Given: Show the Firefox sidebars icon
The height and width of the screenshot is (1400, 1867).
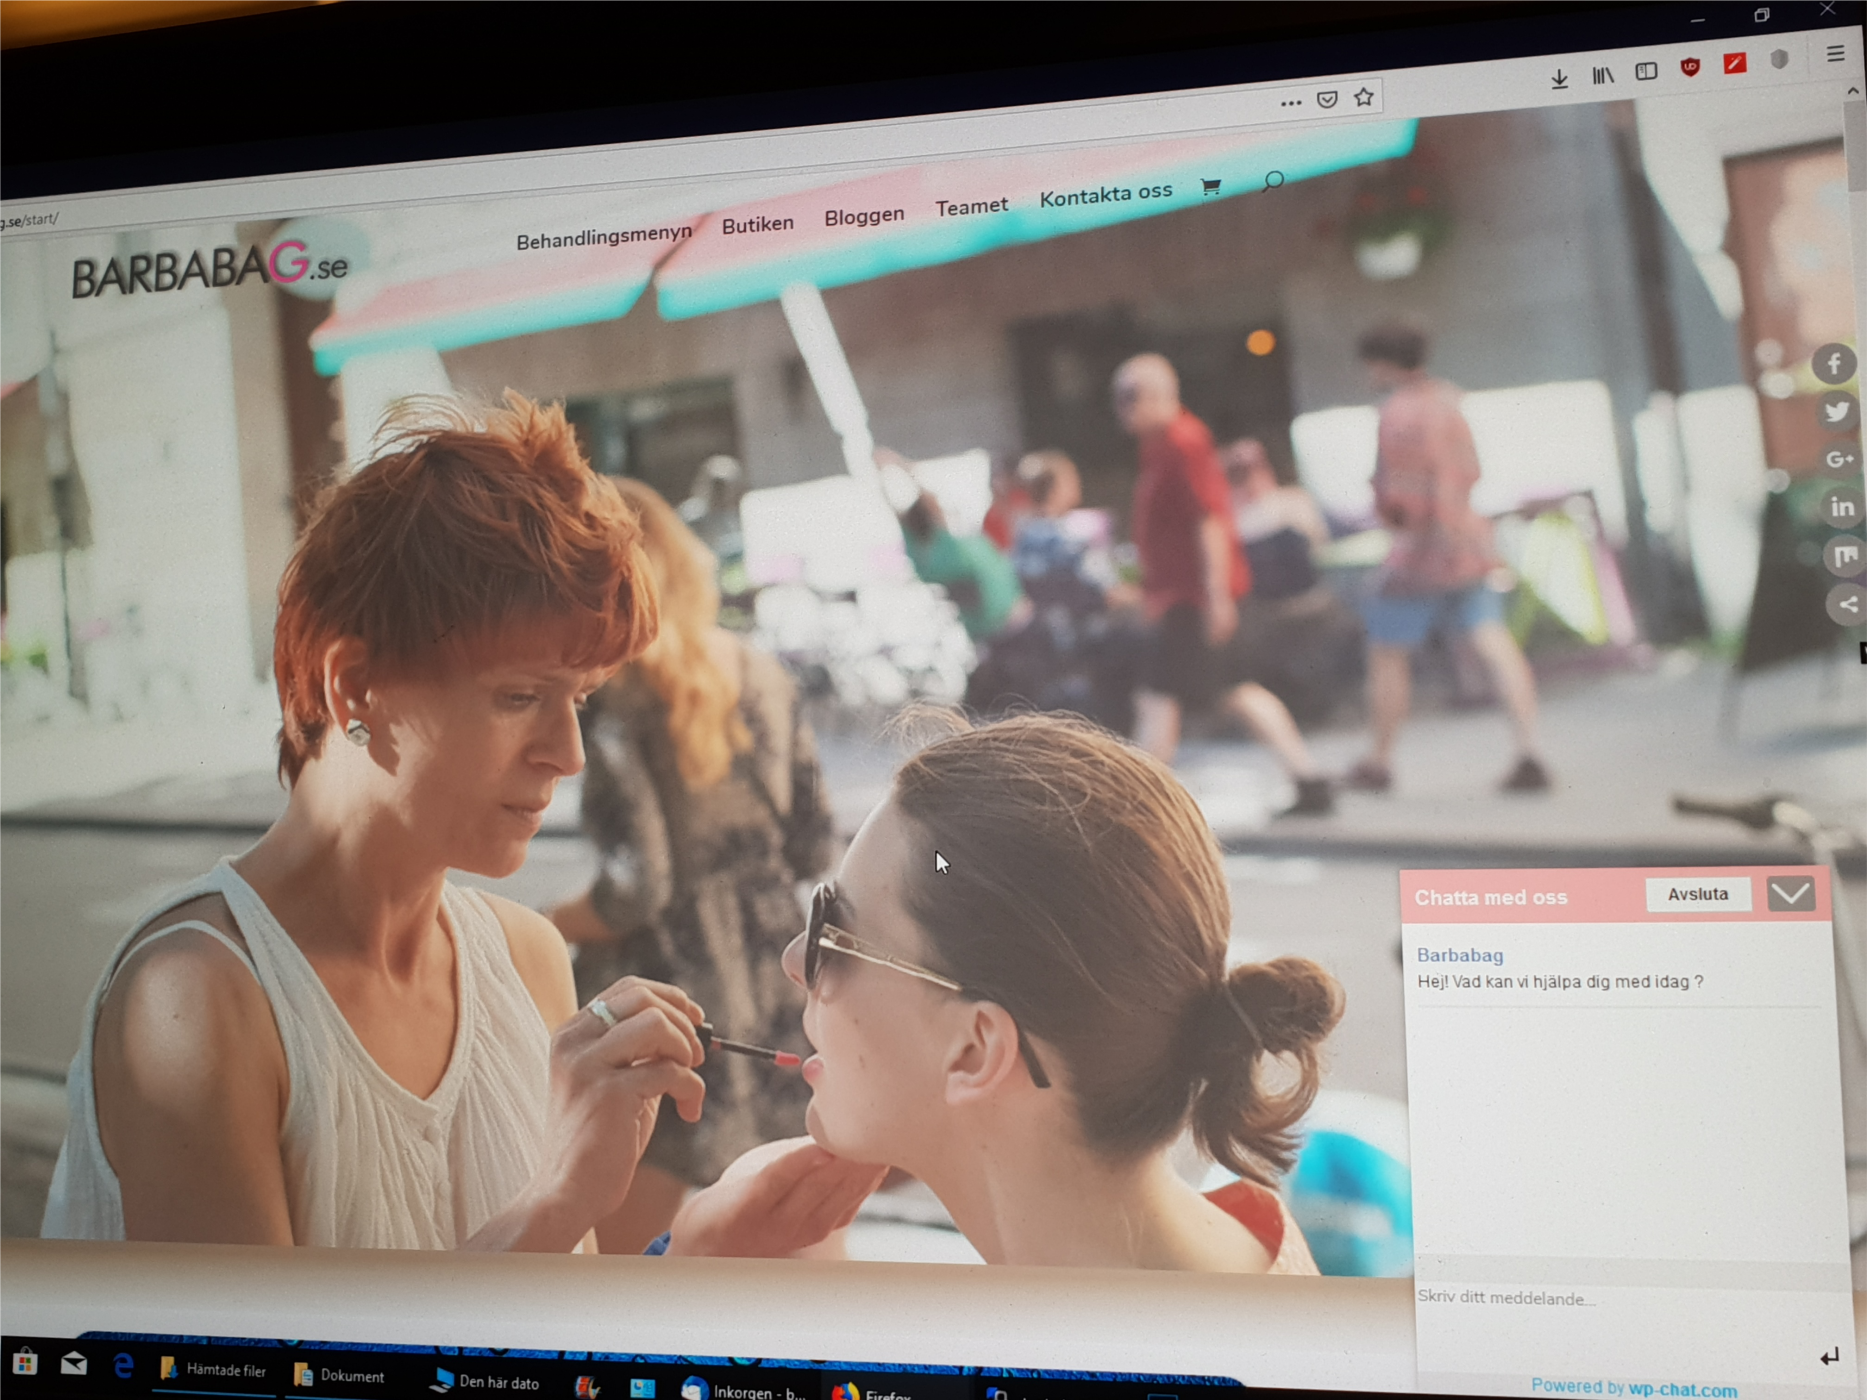Looking at the screenshot, I should pos(1646,71).
